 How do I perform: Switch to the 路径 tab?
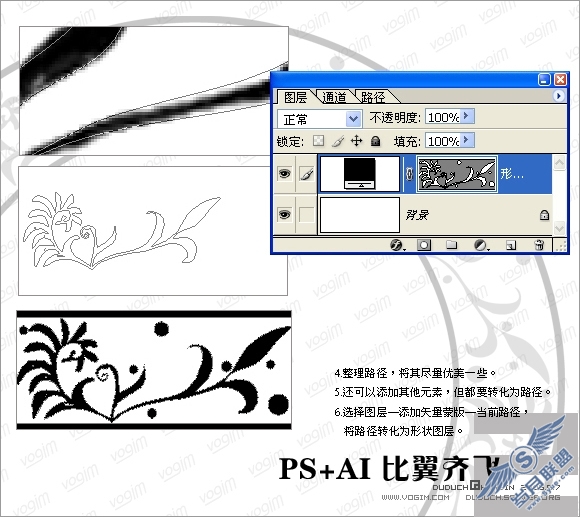[x=373, y=97]
